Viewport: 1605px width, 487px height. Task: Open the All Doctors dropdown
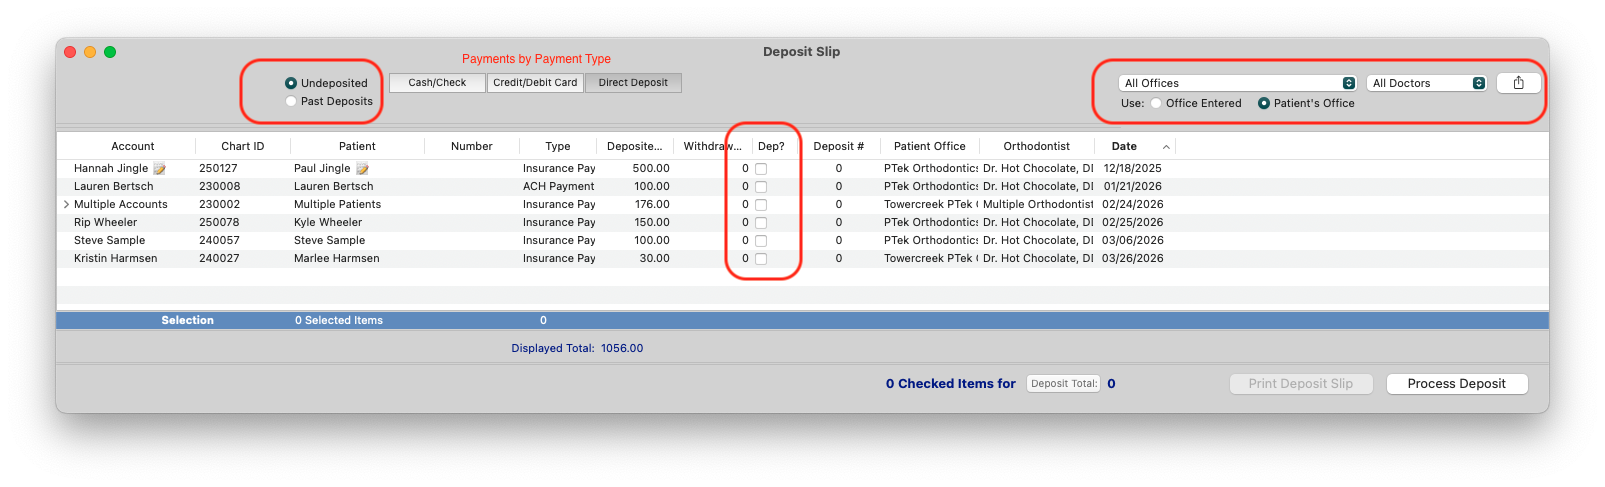(x=1427, y=83)
